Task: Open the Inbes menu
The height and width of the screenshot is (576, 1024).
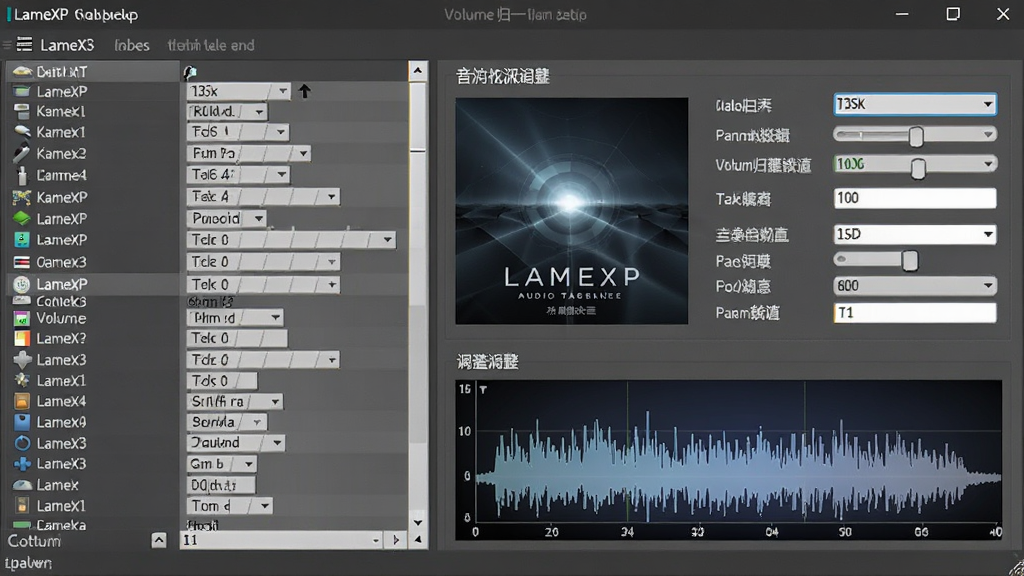Action: click(132, 45)
